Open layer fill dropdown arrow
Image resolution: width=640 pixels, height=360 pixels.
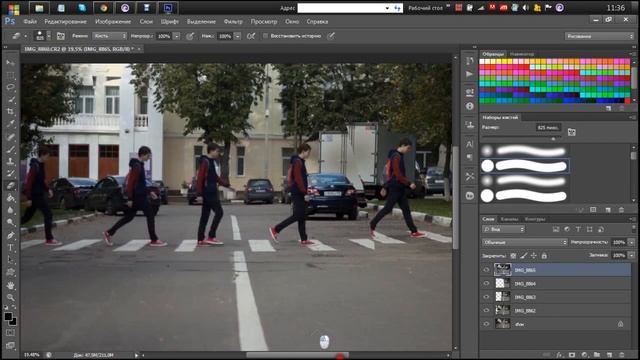click(631, 255)
